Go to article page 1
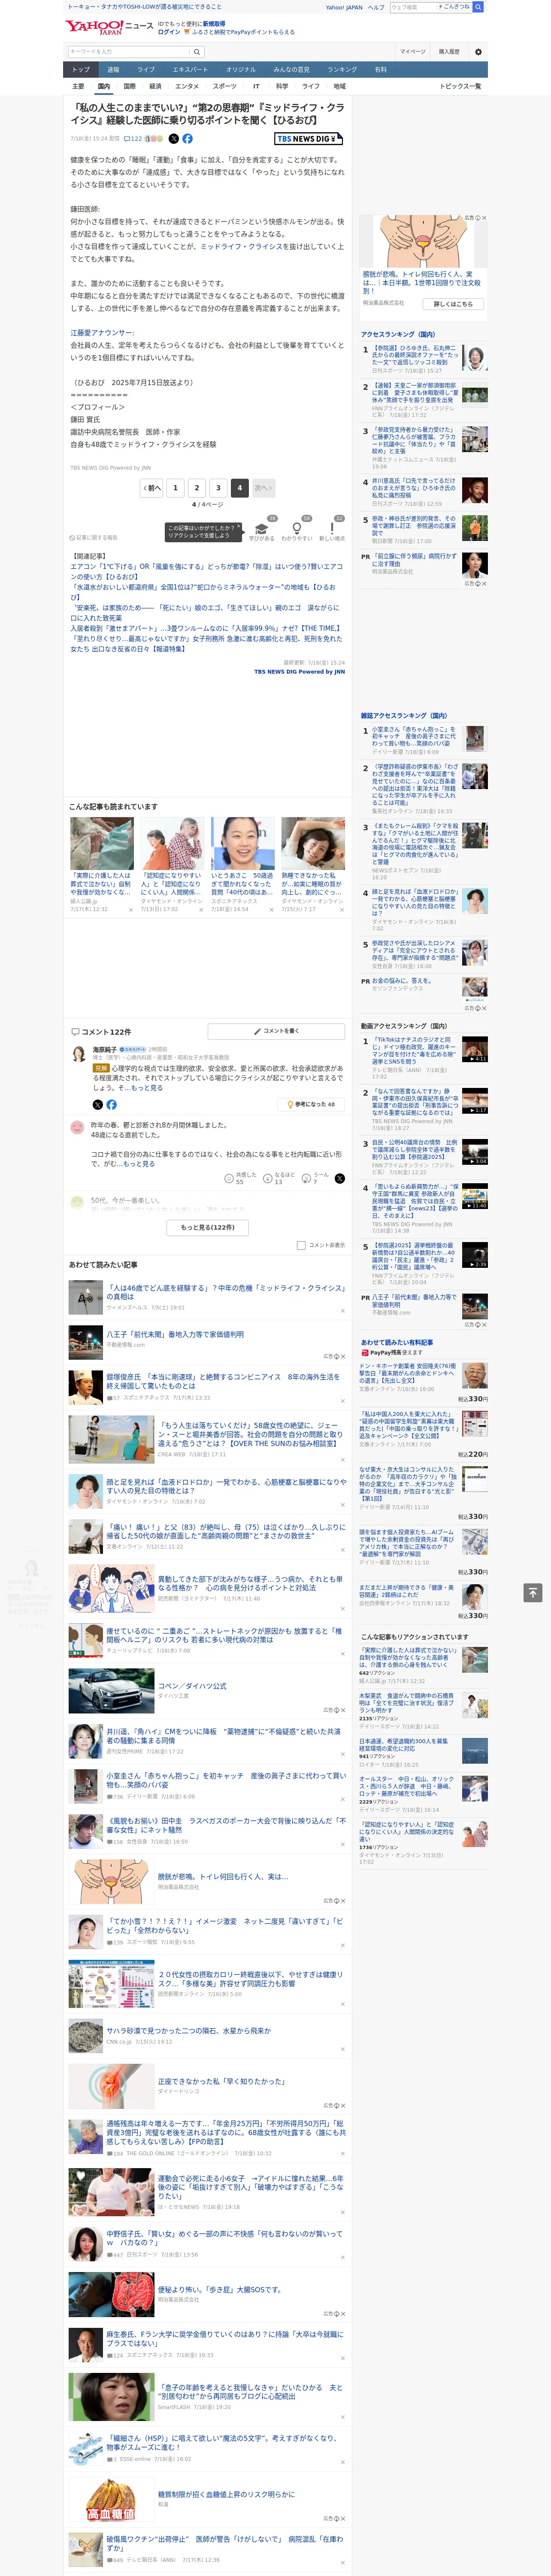Image resolution: width=551 pixels, height=2576 pixels. click(175, 488)
